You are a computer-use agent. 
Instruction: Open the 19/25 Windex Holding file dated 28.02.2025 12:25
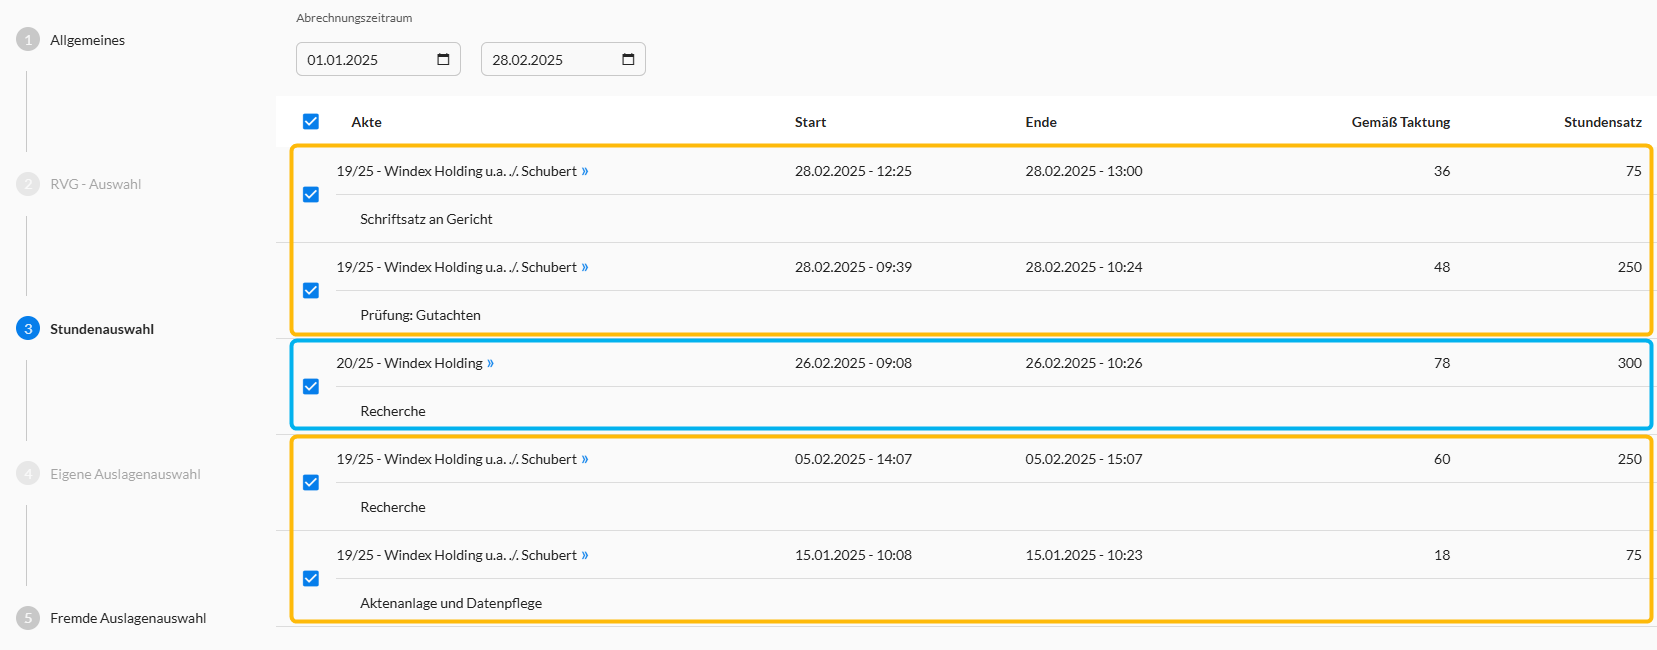point(456,172)
